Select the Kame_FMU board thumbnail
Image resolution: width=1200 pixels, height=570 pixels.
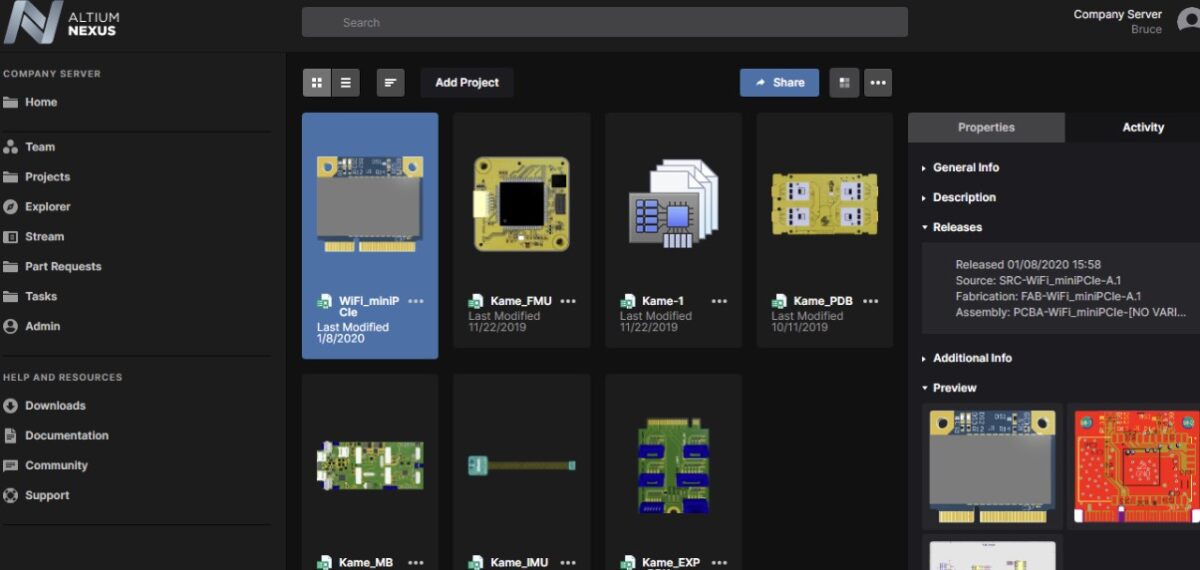coord(521,204)
